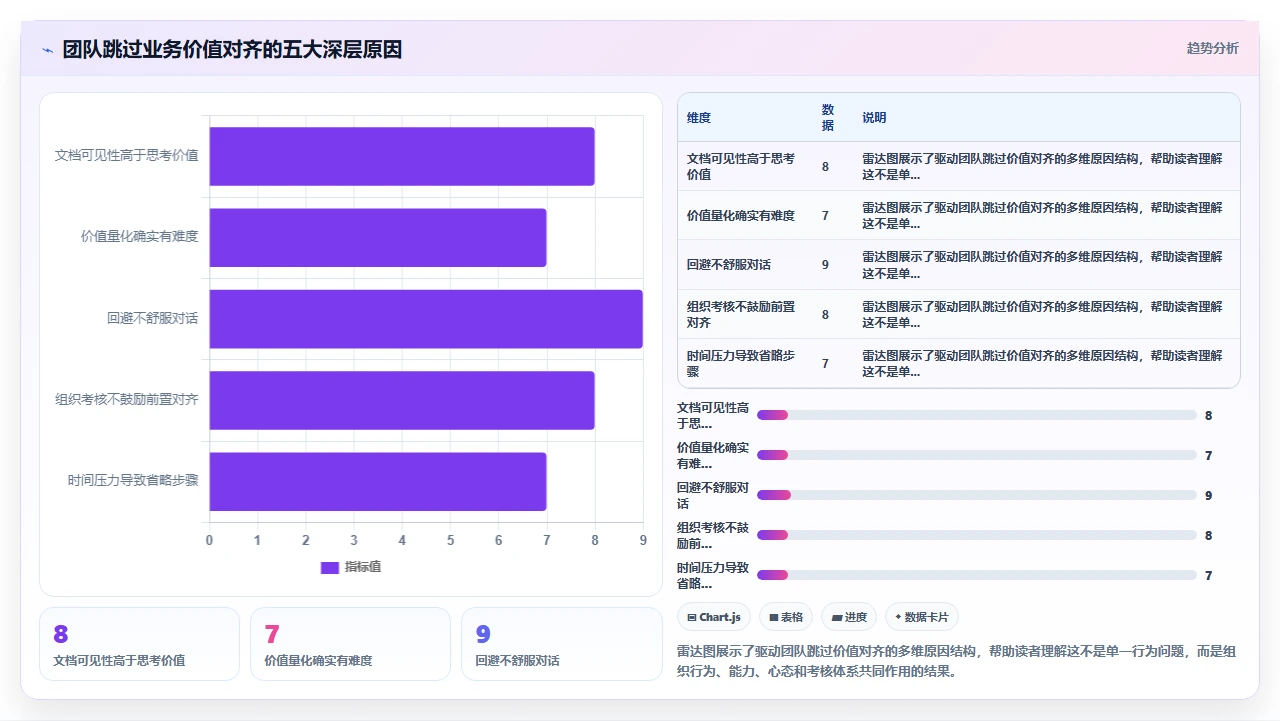Image resolution: width=1280 pixels, height=721 pixels.
Task: Open the stat card showing 9 回避不舒服对话
Action: coord(562,644)
